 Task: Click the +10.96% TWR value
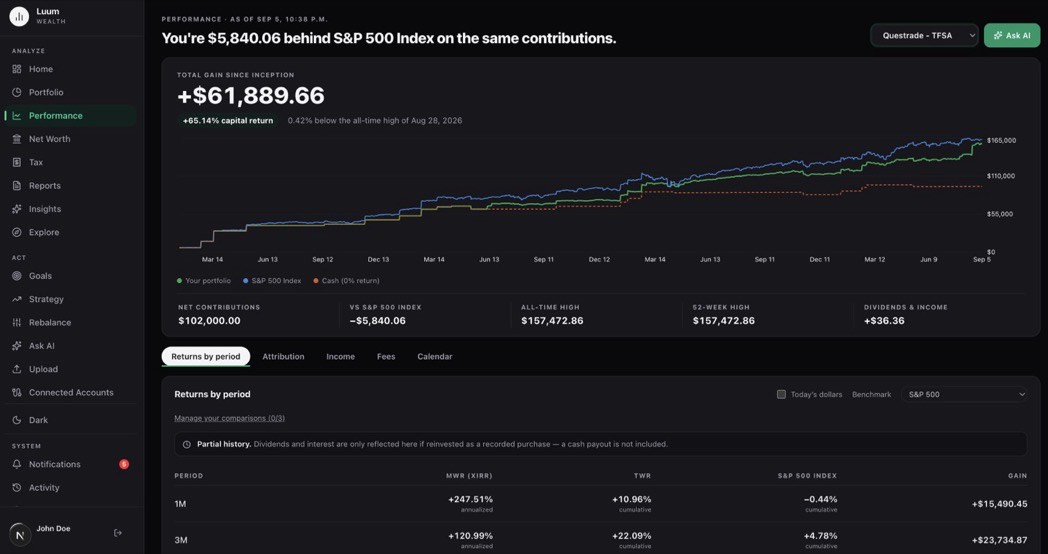coord(632,499)
